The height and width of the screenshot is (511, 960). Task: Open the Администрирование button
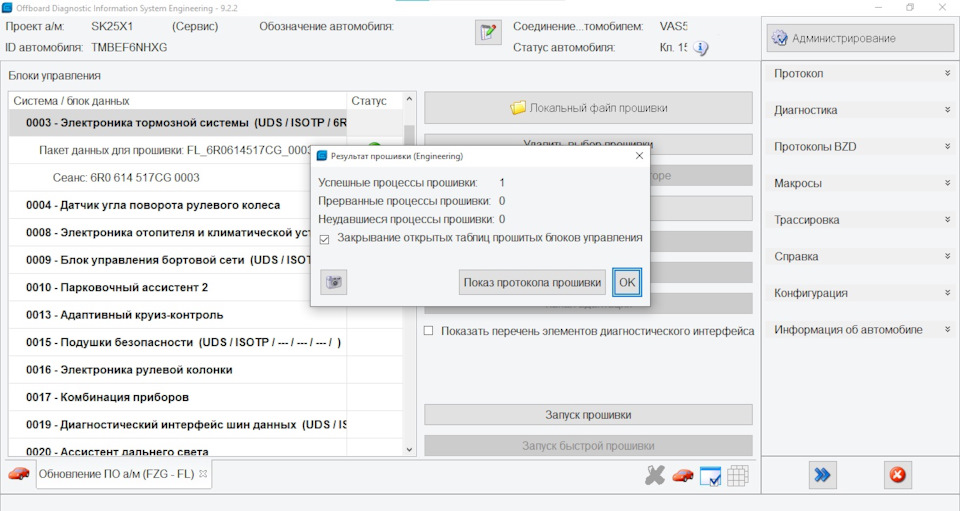pos(860,38)
